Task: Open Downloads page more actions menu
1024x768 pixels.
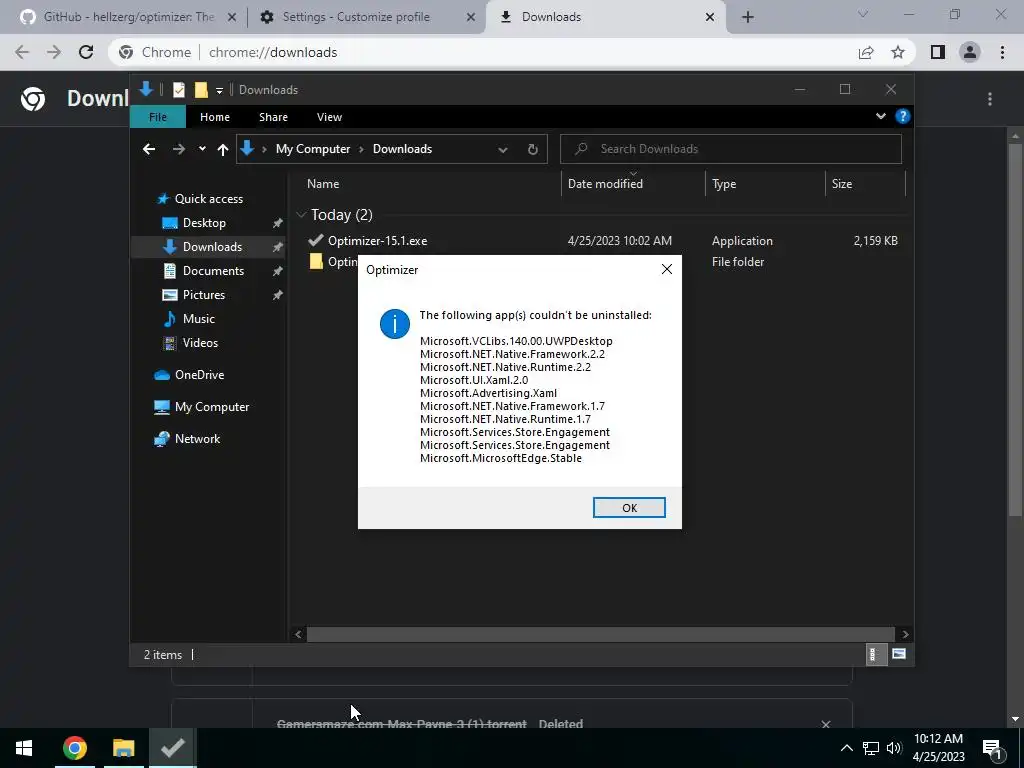Action: tap(990, 99)
